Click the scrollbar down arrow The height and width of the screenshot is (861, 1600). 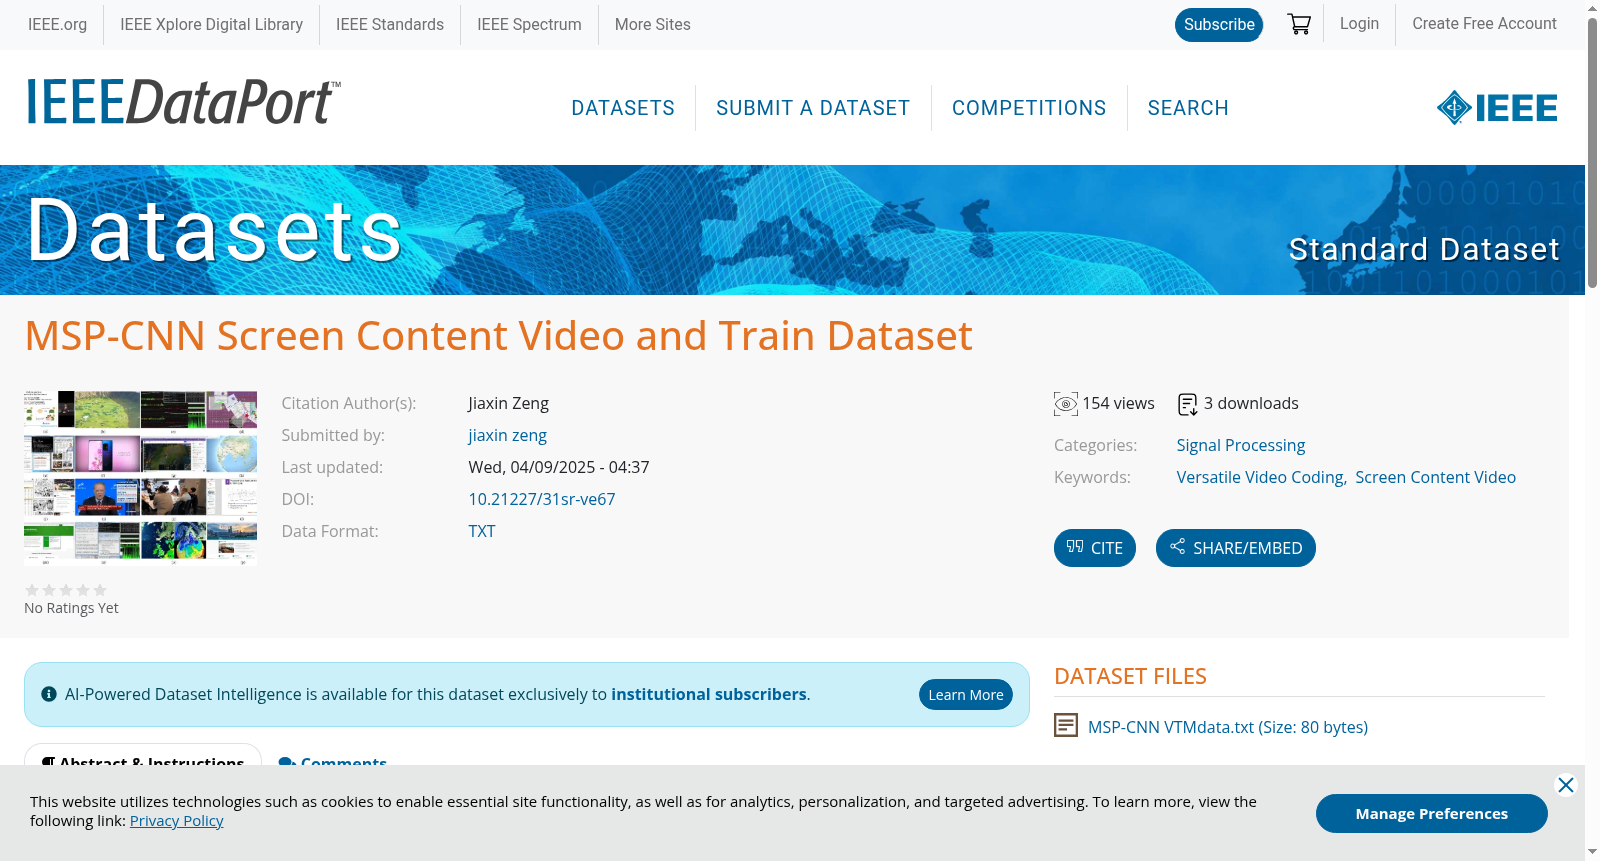click(x=1592, y=852)
